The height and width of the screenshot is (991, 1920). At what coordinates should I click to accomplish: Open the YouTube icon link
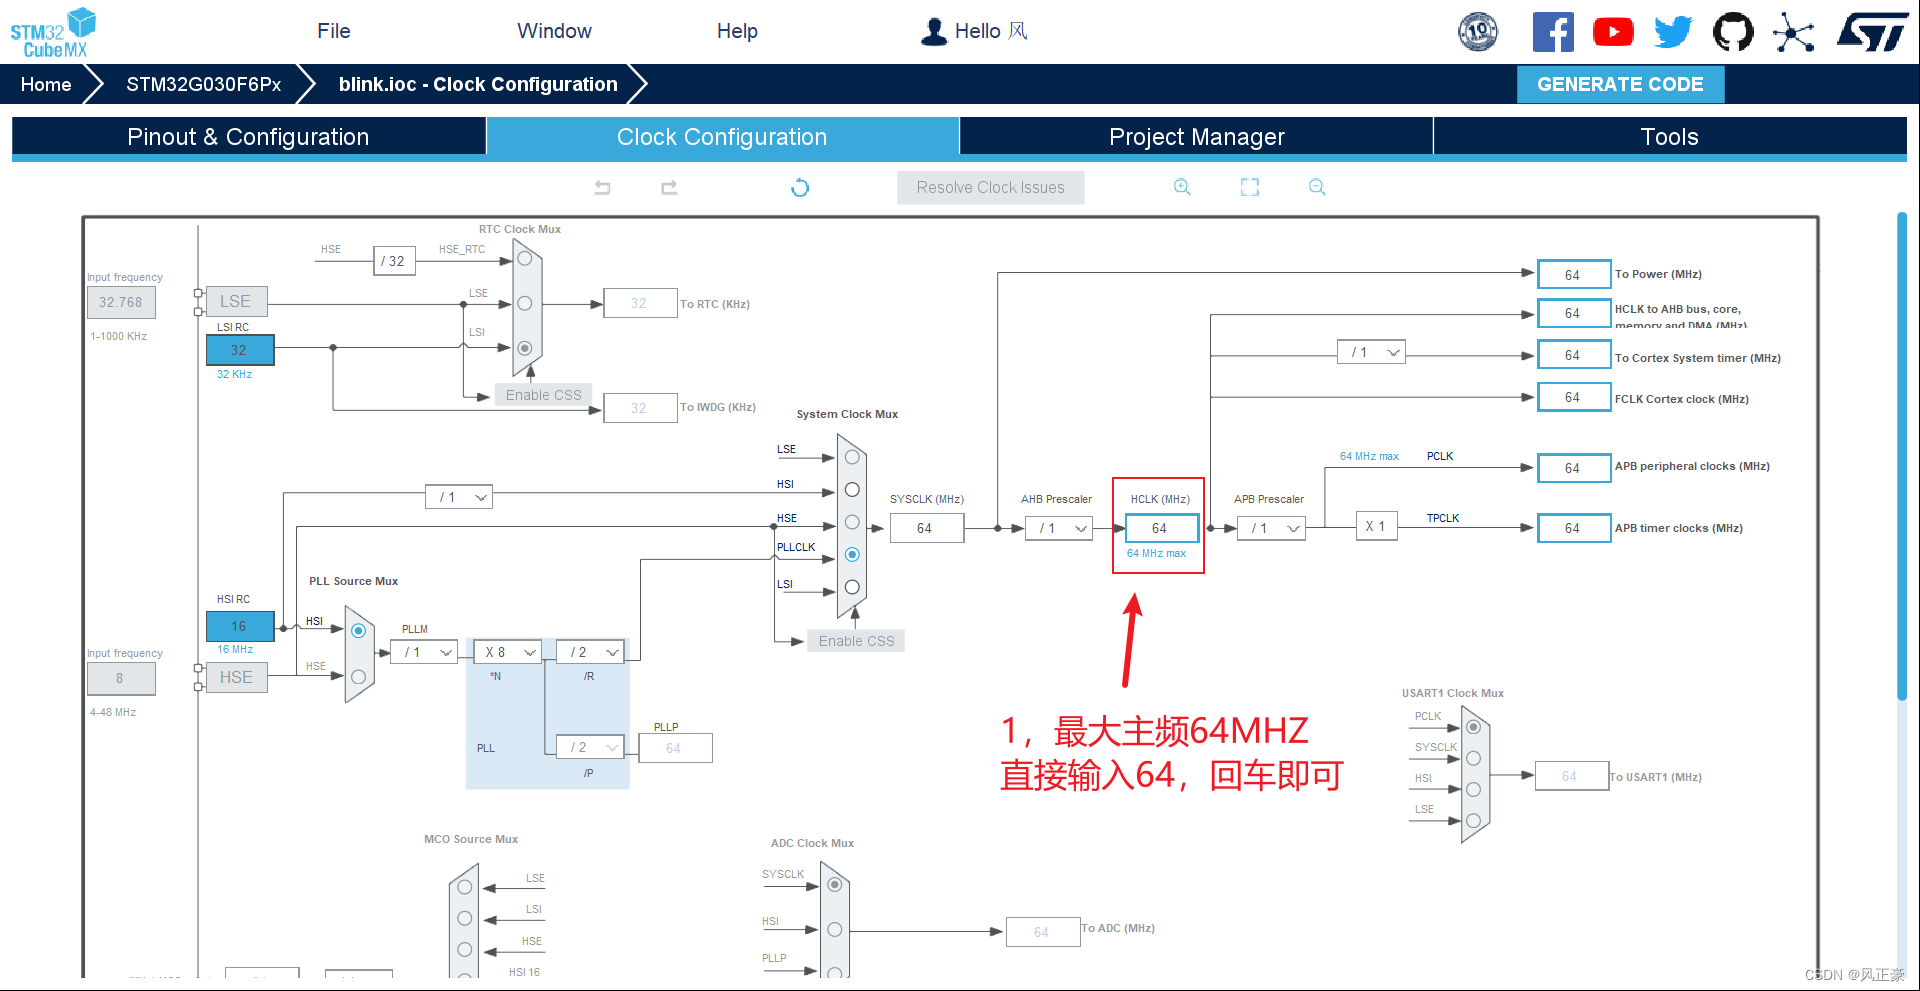pos(1613,32)
